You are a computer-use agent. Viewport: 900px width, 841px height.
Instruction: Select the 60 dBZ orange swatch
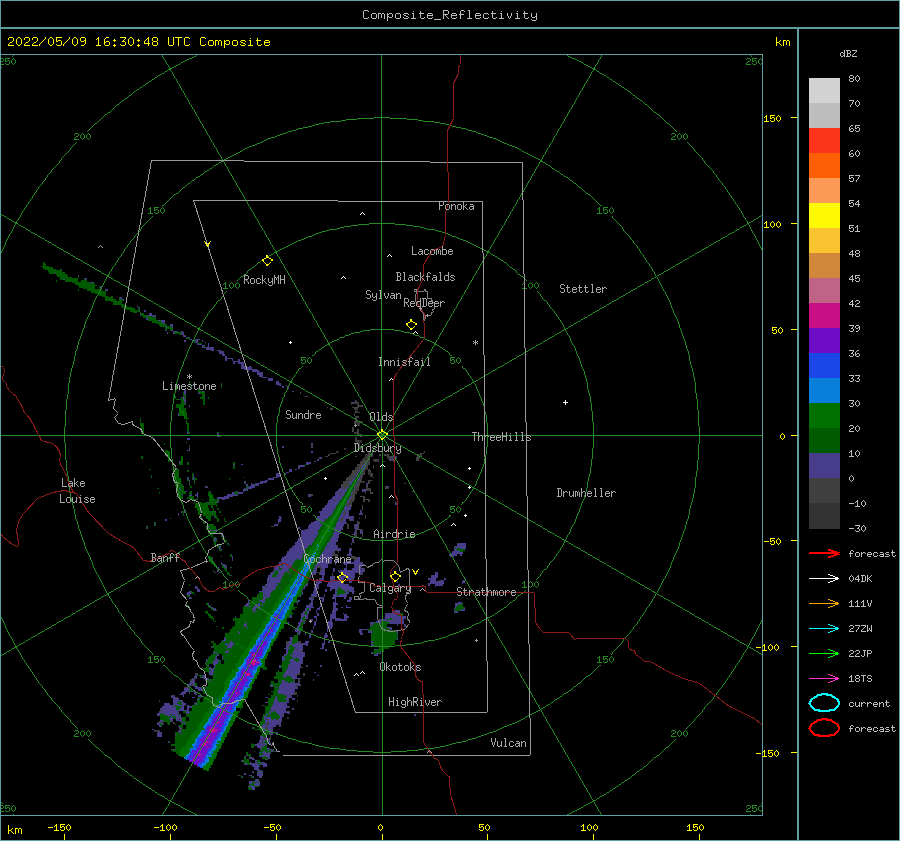point(824,165)
